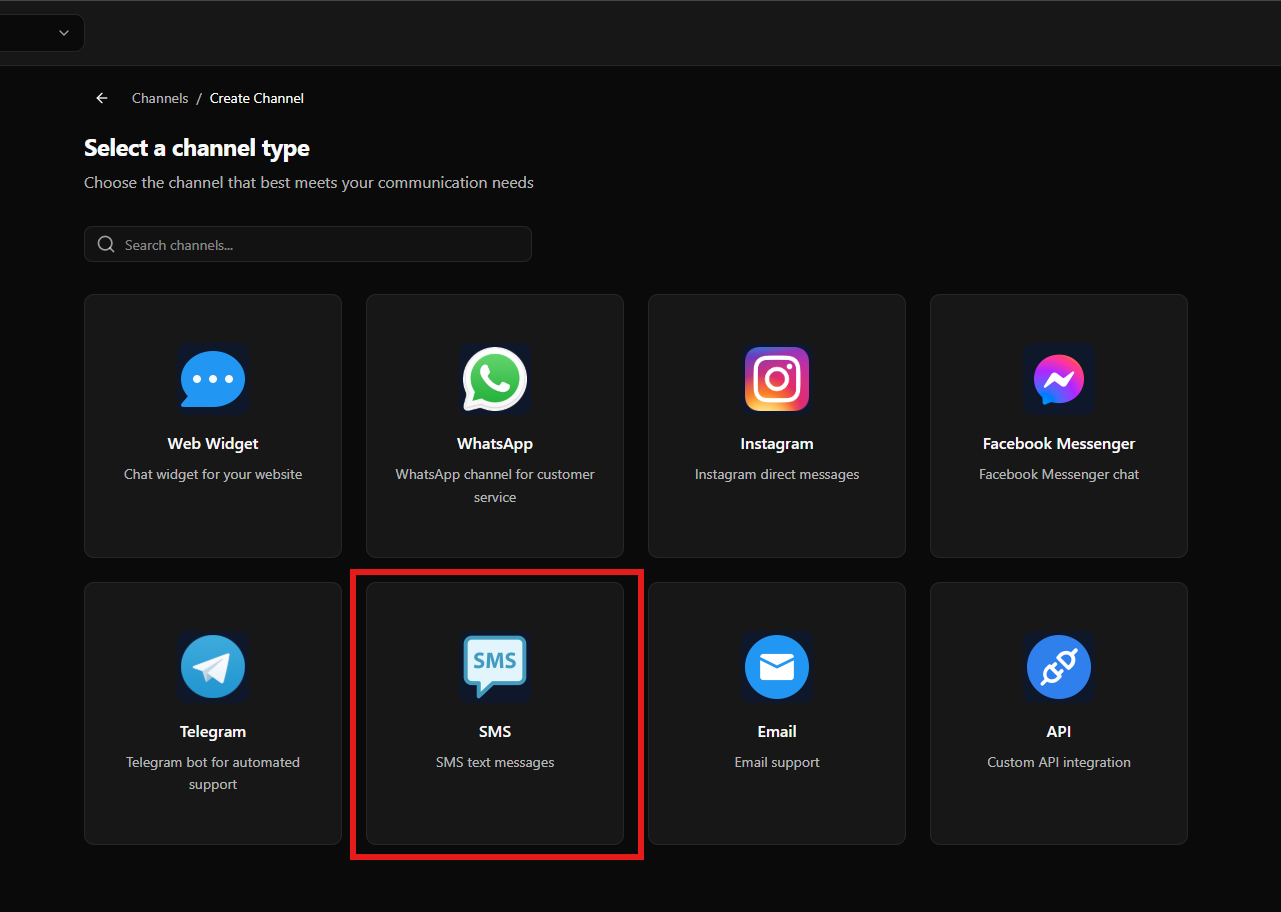Select the API card title
The image size is (1281, 912).
1059,732
